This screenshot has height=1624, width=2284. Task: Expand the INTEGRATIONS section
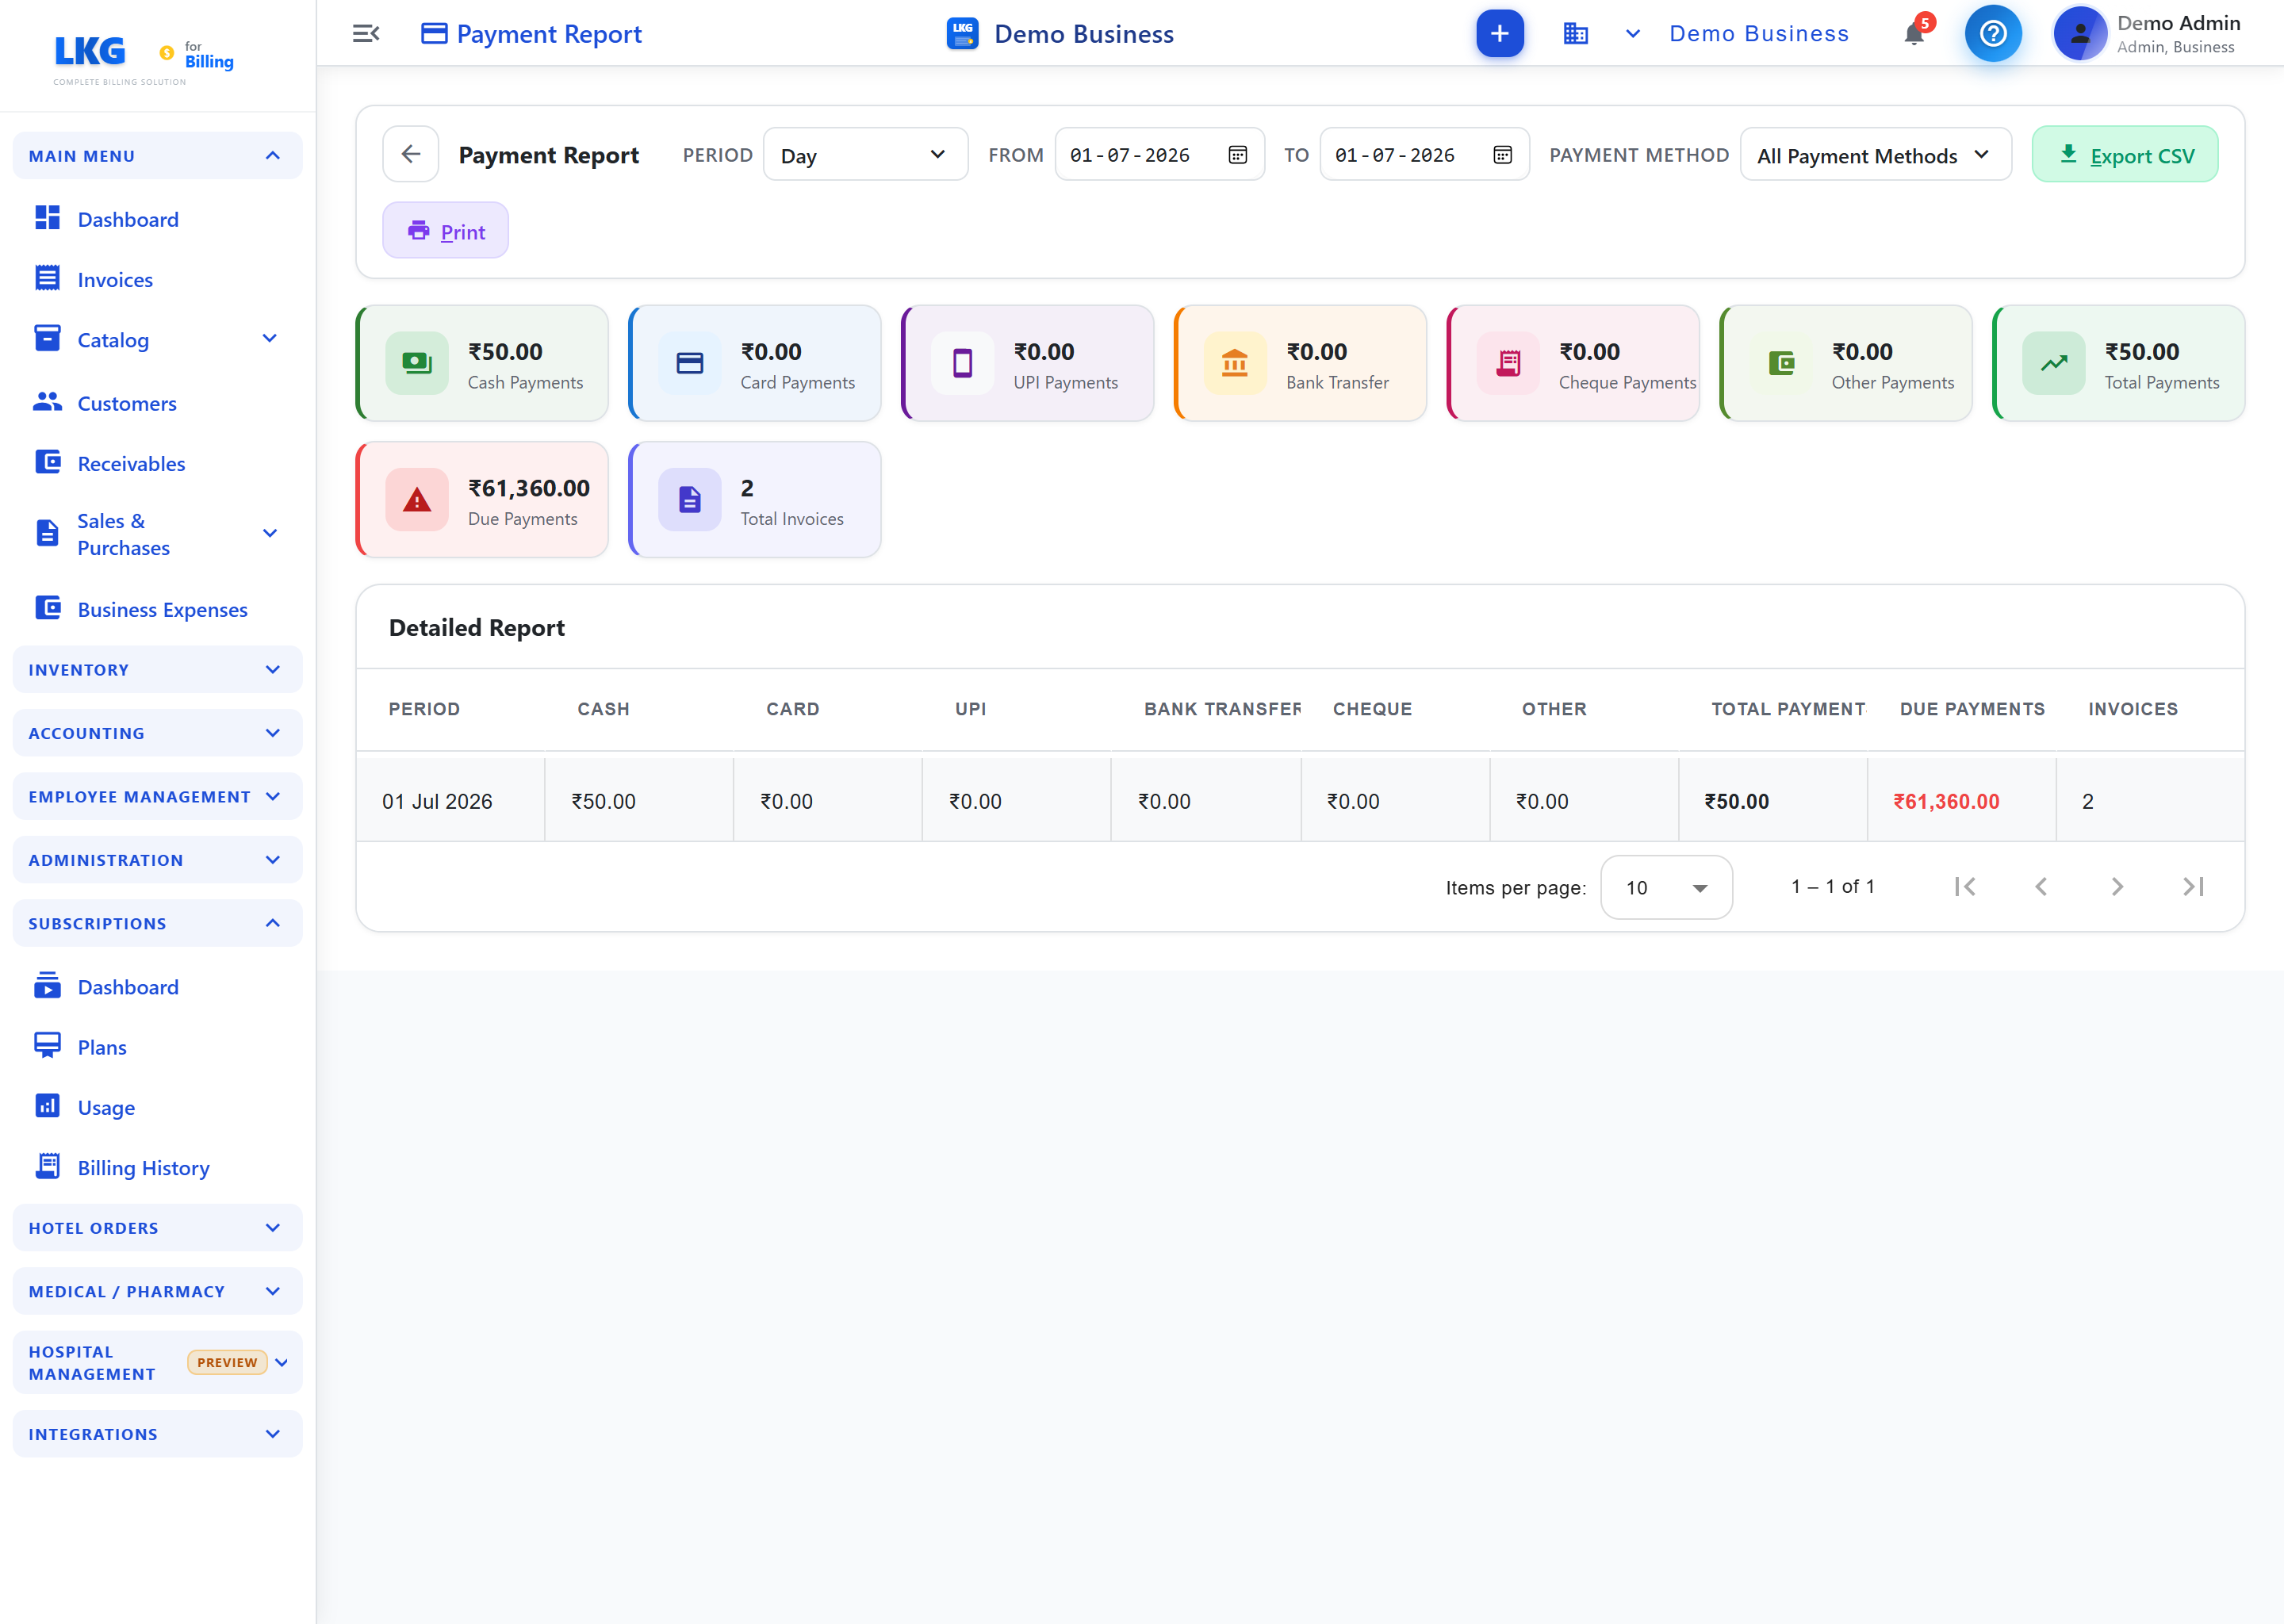[157, 1434]
